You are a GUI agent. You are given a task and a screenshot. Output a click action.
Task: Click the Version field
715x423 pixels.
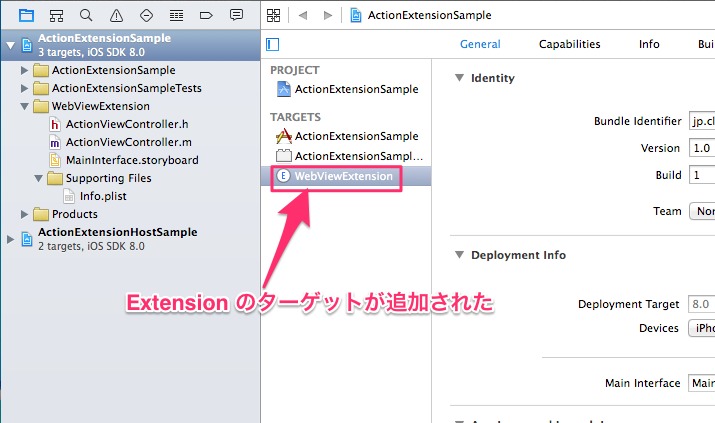point(702,148)
